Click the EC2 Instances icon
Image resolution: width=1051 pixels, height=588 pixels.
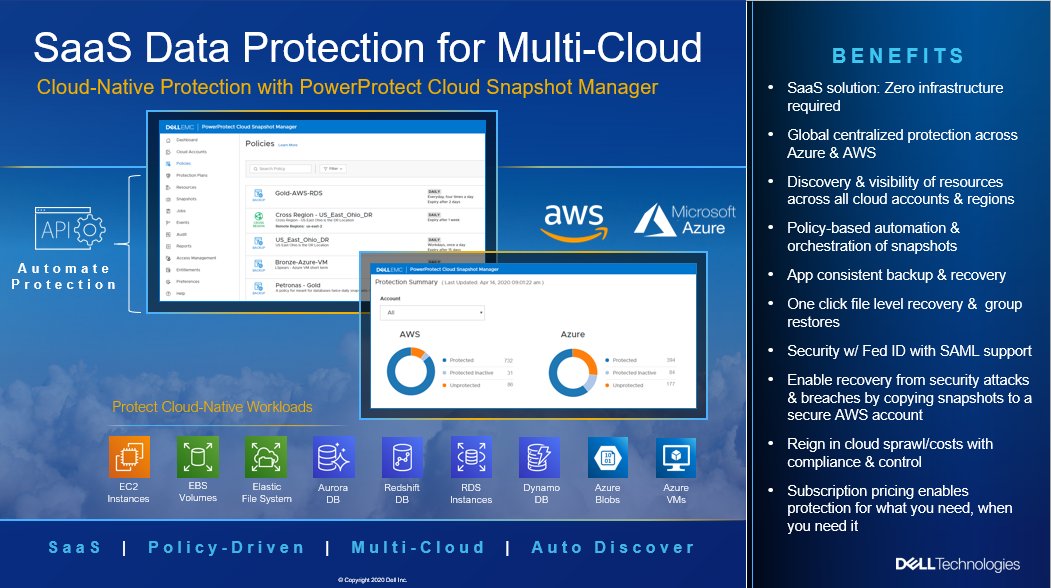tap(129, 457)
